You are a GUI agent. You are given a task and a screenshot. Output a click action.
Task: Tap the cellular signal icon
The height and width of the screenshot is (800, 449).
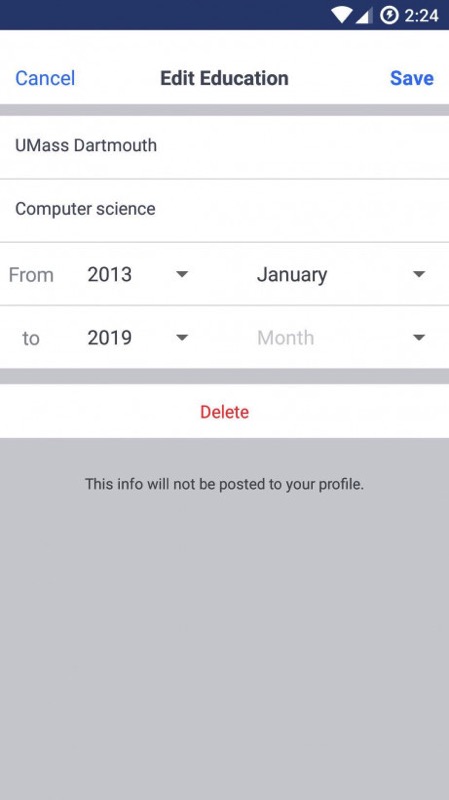(x=364, y=15)
